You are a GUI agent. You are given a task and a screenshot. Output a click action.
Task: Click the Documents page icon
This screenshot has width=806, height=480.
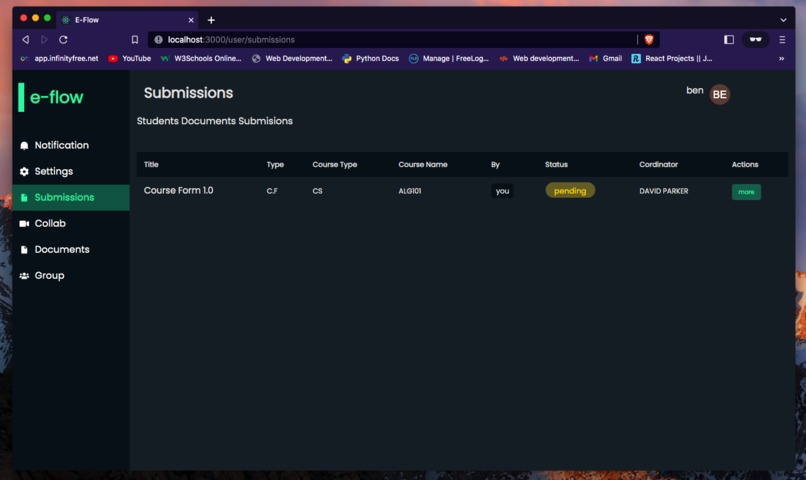pos(24,250)
